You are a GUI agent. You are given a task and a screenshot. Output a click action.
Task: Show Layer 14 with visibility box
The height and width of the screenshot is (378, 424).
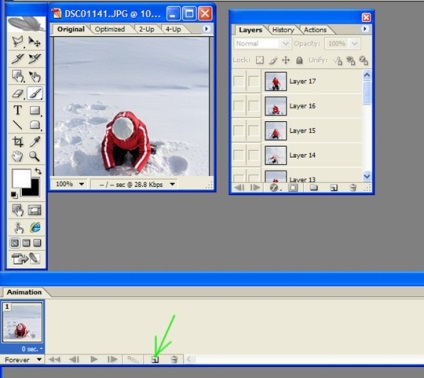click(x=239, y=155)
